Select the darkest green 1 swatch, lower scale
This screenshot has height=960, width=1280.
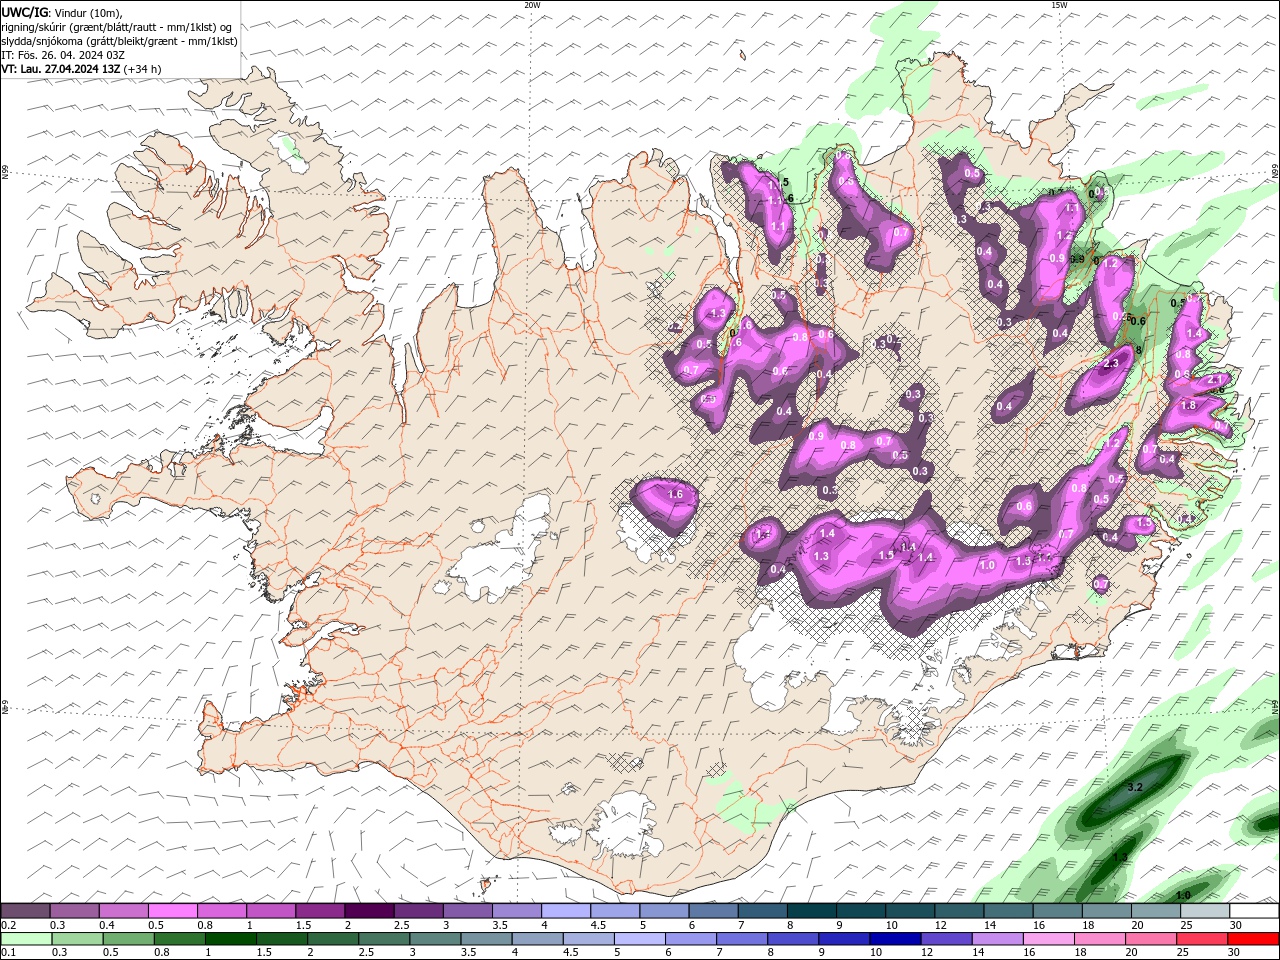(230, 938)
